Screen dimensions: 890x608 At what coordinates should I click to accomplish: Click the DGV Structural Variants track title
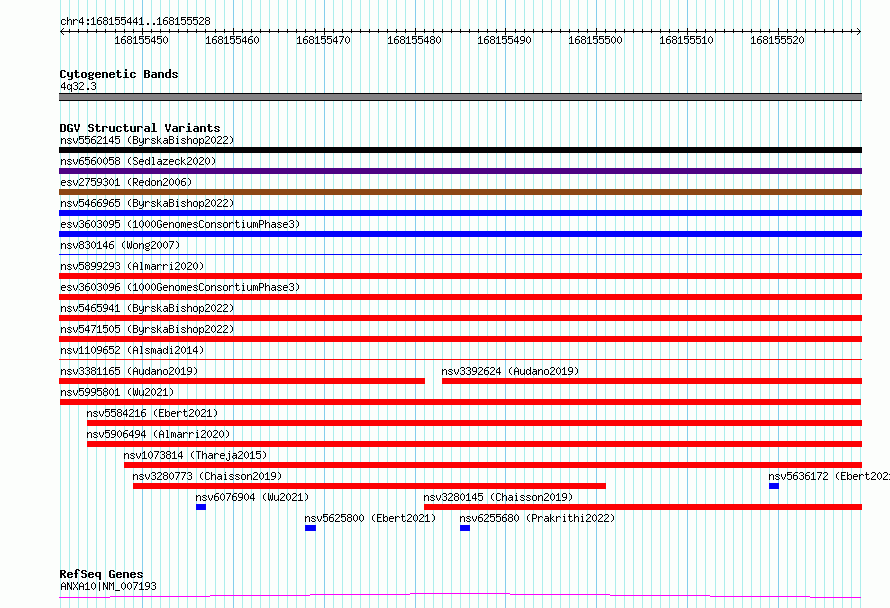[140, 128]
